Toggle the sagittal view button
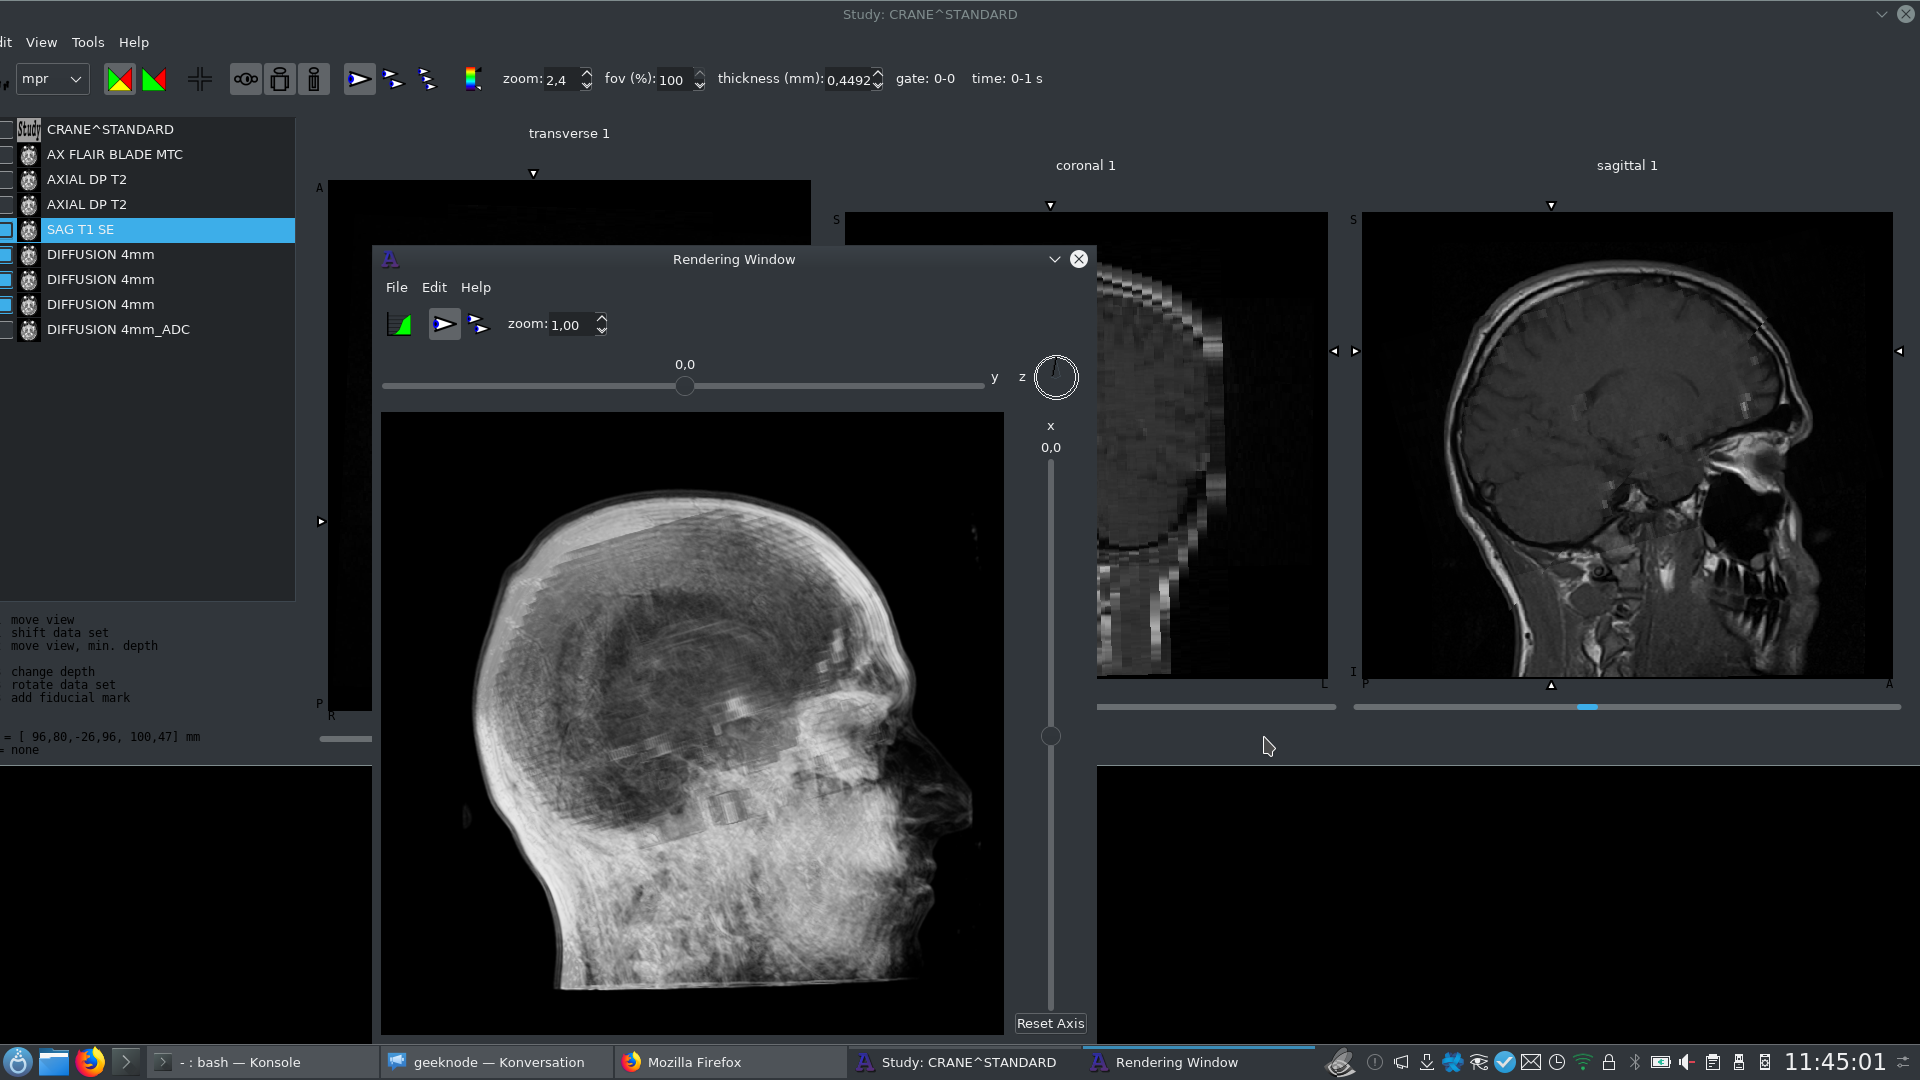This screenshot has width=1920, height=1080. (x=314, y=79)
